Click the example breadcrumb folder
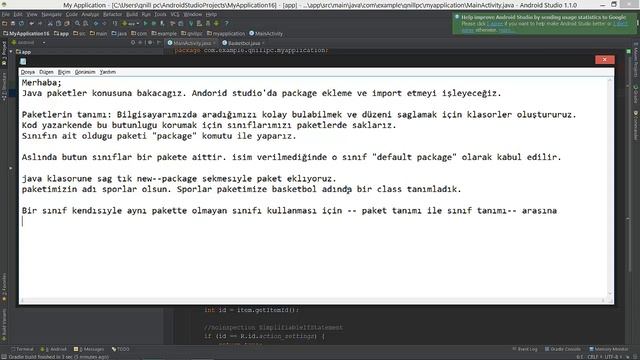 [x=164, y=33]
